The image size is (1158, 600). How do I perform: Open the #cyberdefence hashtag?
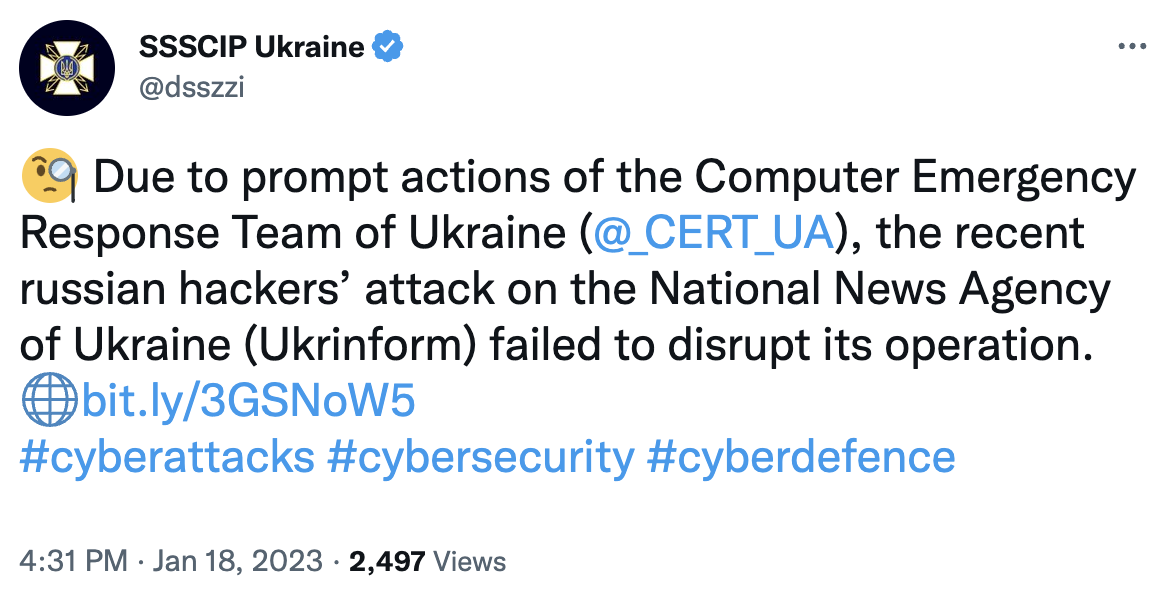(x=801, y=457)
